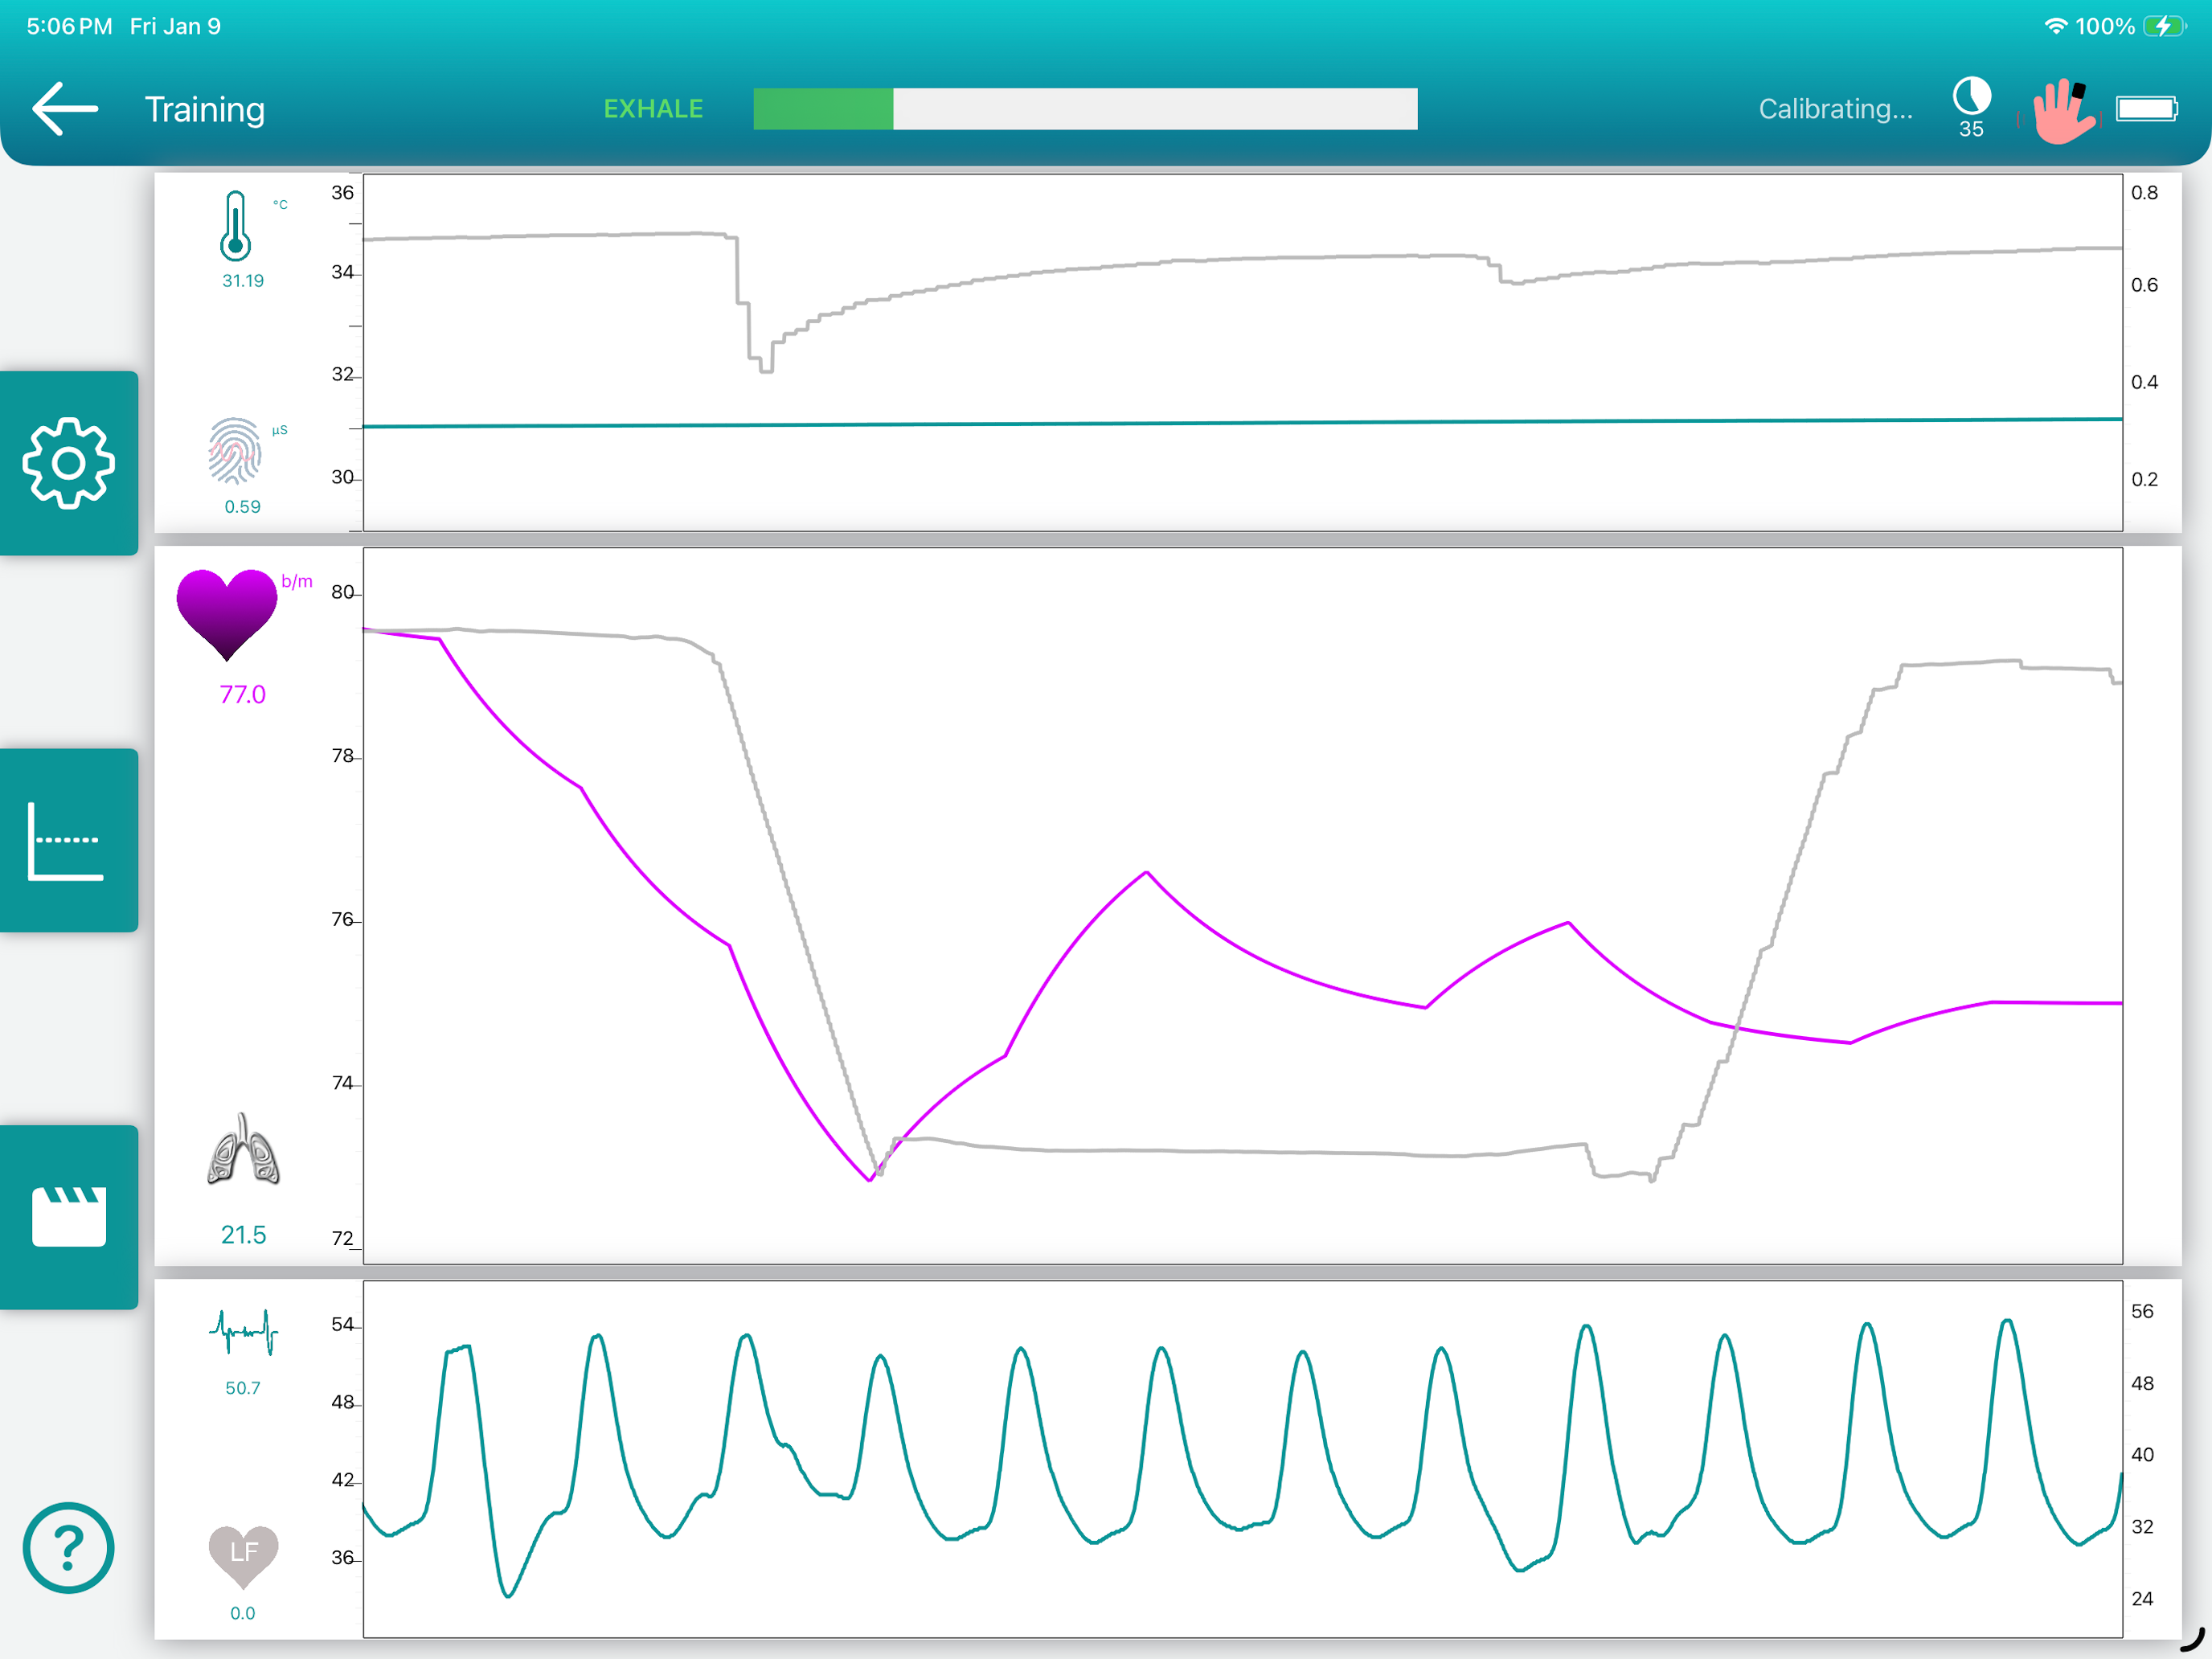Open the clapperboard recordings button

69,1217
